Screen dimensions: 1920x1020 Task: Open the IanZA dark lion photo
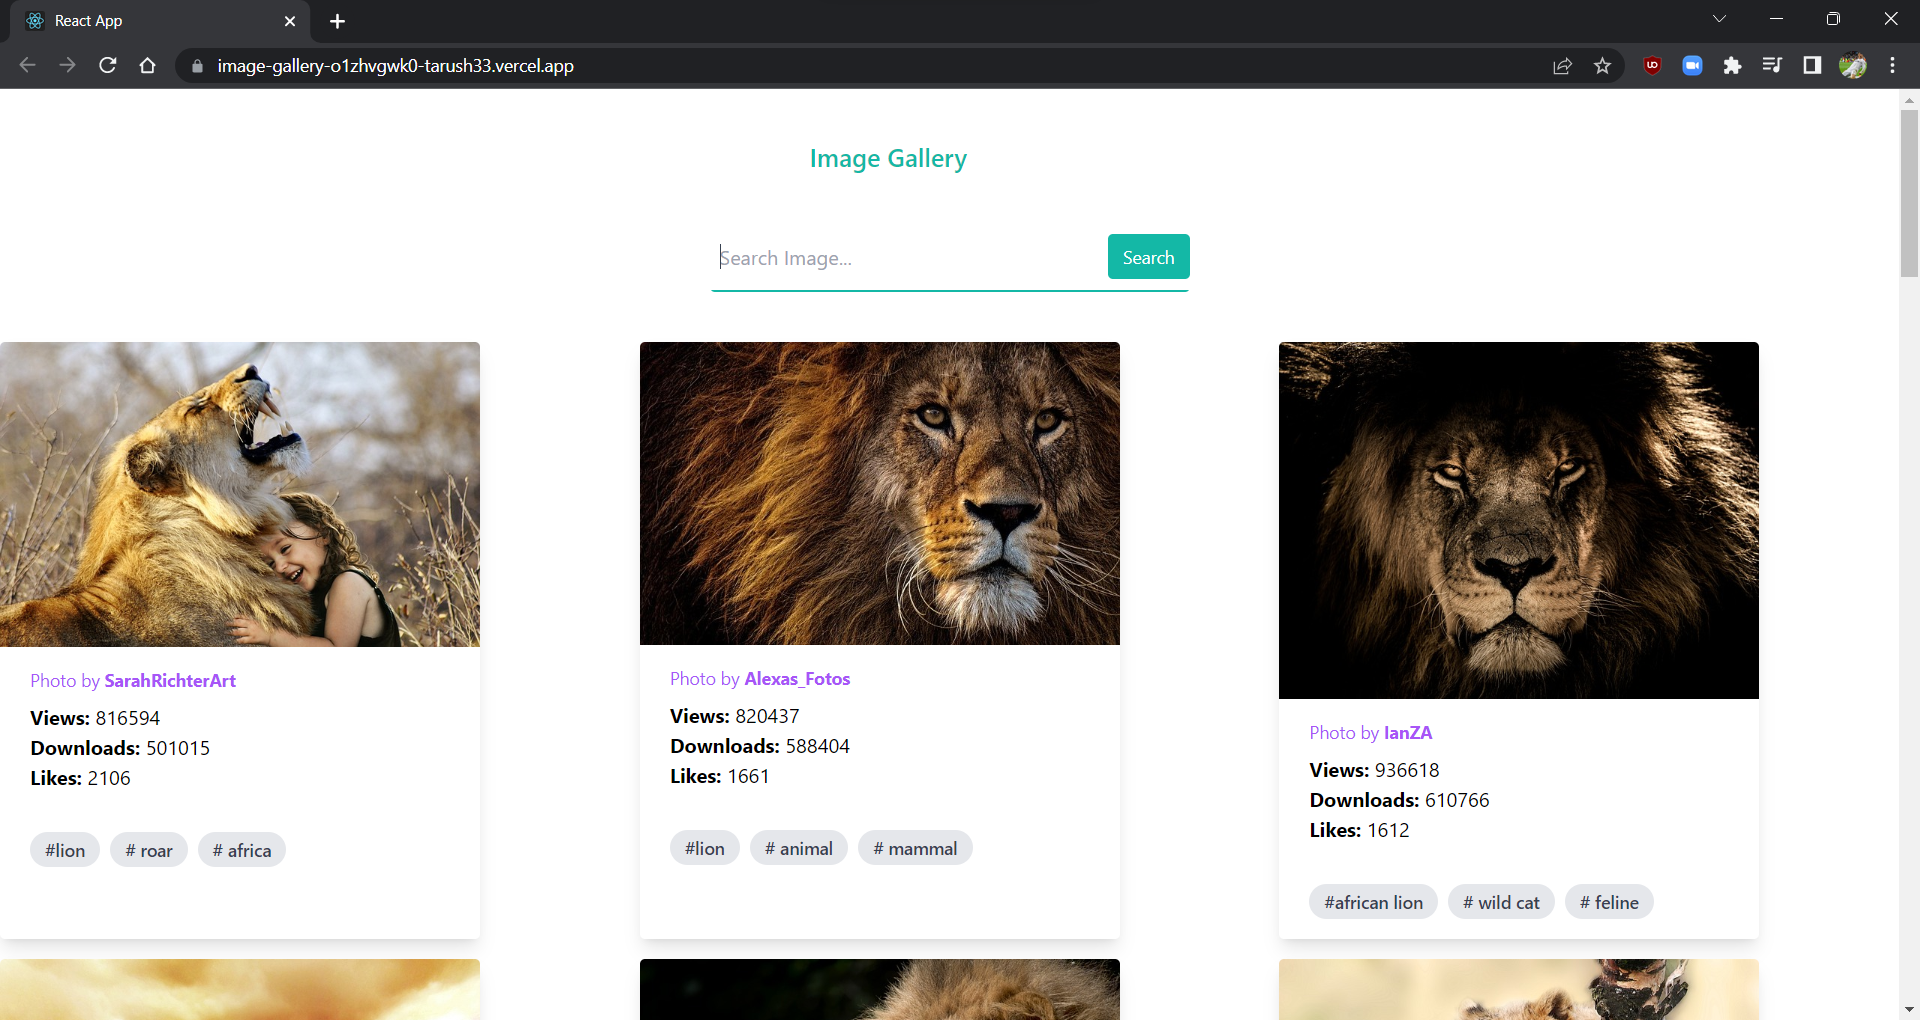coord(1519,520)
